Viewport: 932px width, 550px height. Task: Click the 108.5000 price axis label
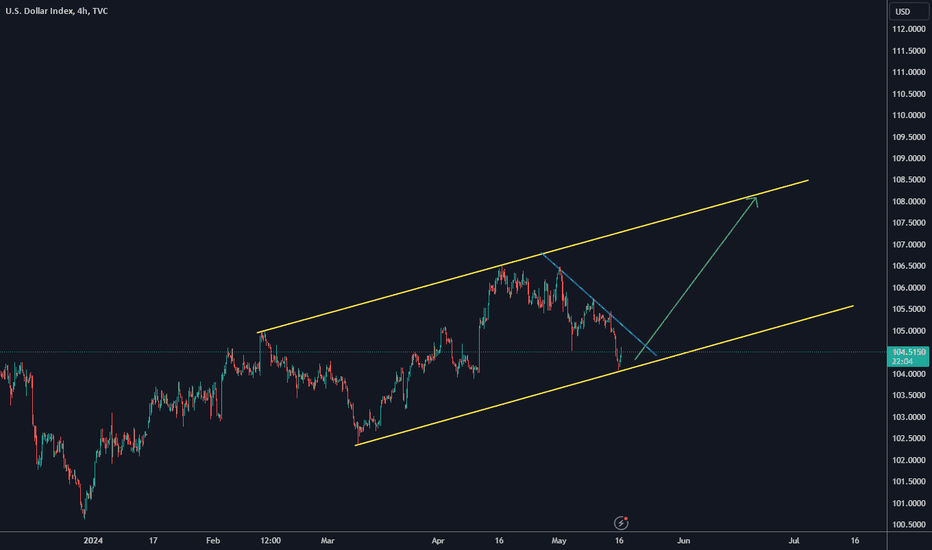pos(909,180)
